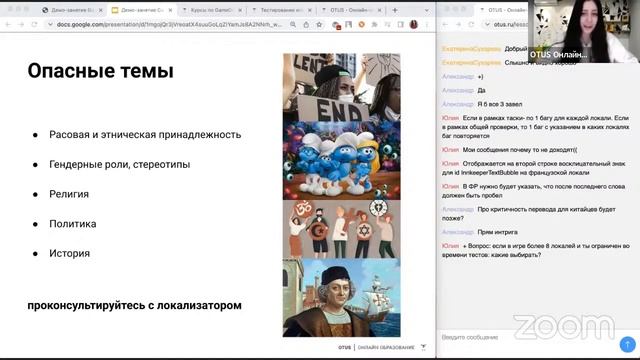Close the 'OTUS - Онлайн' tab in left window
The height and width of the screenshot is (360, 640).
(x=380, y=10)
